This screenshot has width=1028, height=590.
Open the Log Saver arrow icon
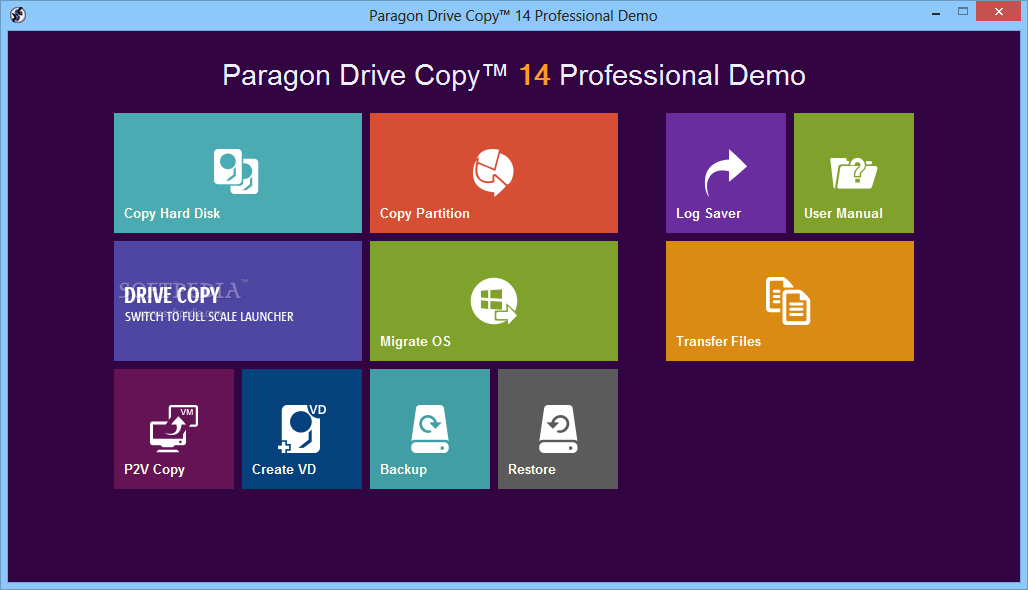coord(725,173)
